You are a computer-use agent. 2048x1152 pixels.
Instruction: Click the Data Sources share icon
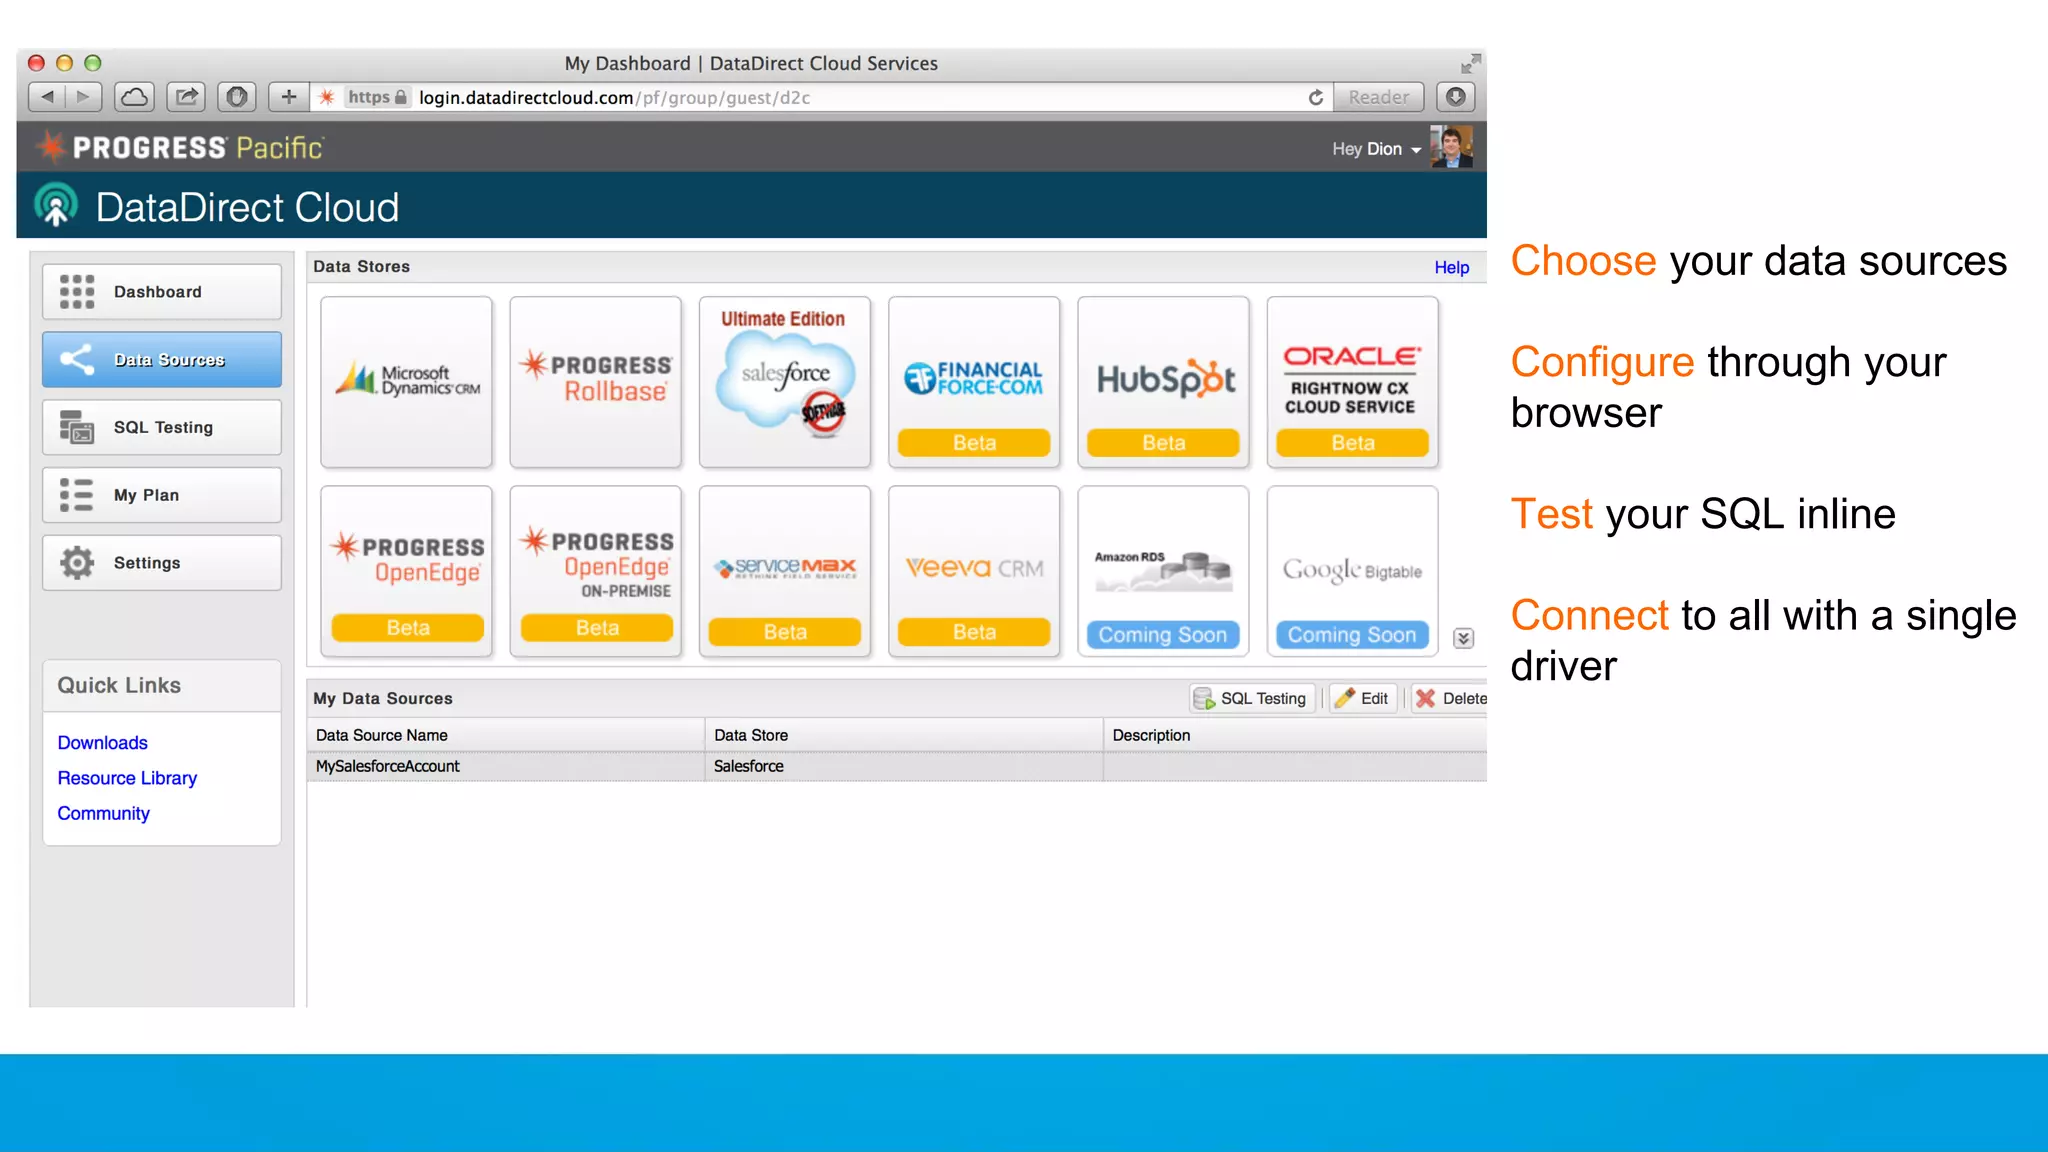click(x=77, y=359)
